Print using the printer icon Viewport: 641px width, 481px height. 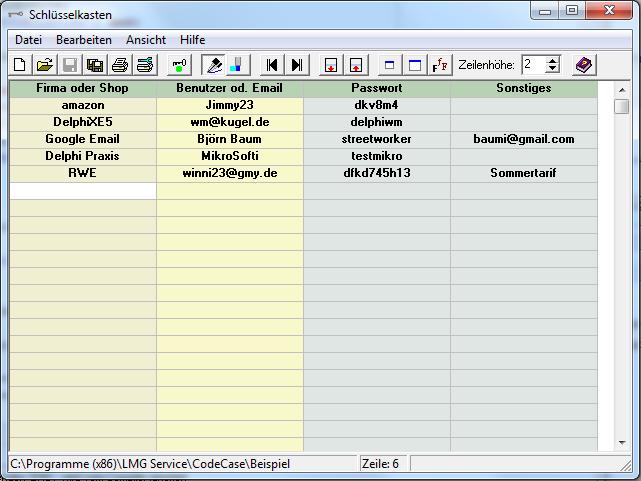pos(120,65)
